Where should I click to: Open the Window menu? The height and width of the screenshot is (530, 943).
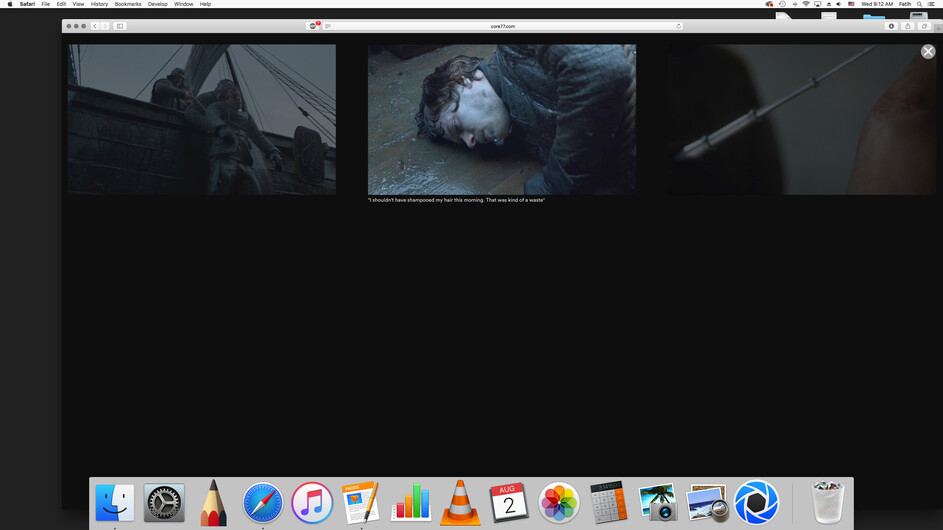(183, 4)
